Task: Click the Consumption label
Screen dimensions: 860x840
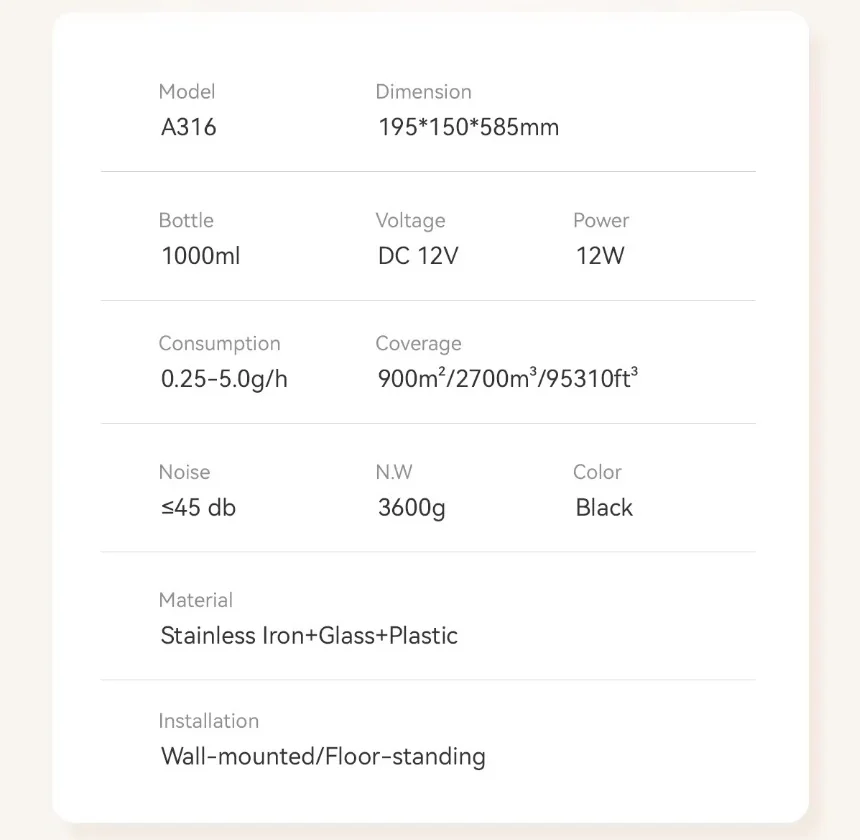Action: (x=219, y=344)
